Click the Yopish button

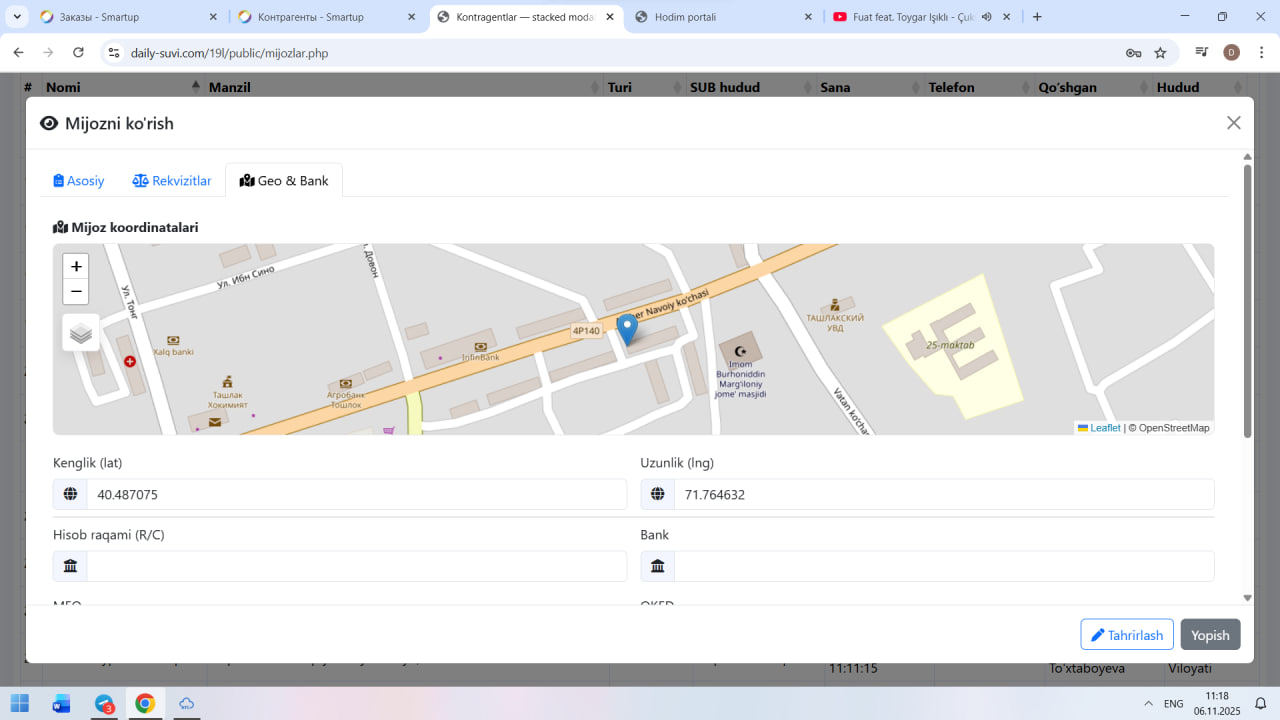click(x=1210, y=635)
